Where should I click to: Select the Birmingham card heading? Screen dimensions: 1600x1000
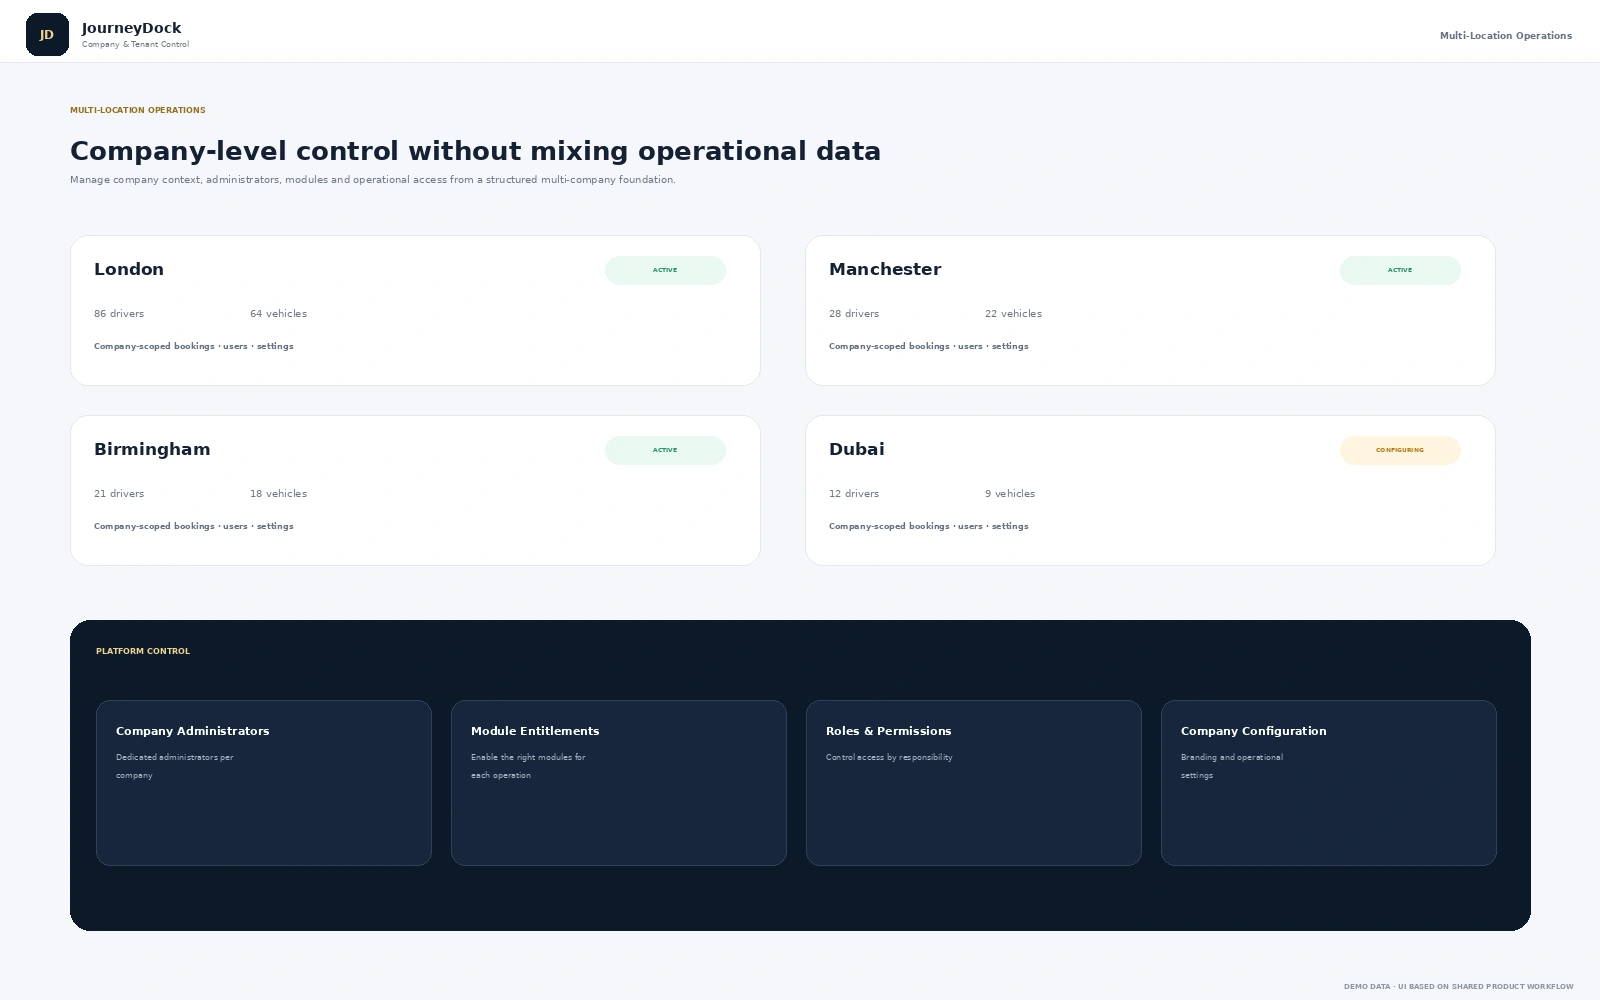pyautogui.click(x=152, y=449)
